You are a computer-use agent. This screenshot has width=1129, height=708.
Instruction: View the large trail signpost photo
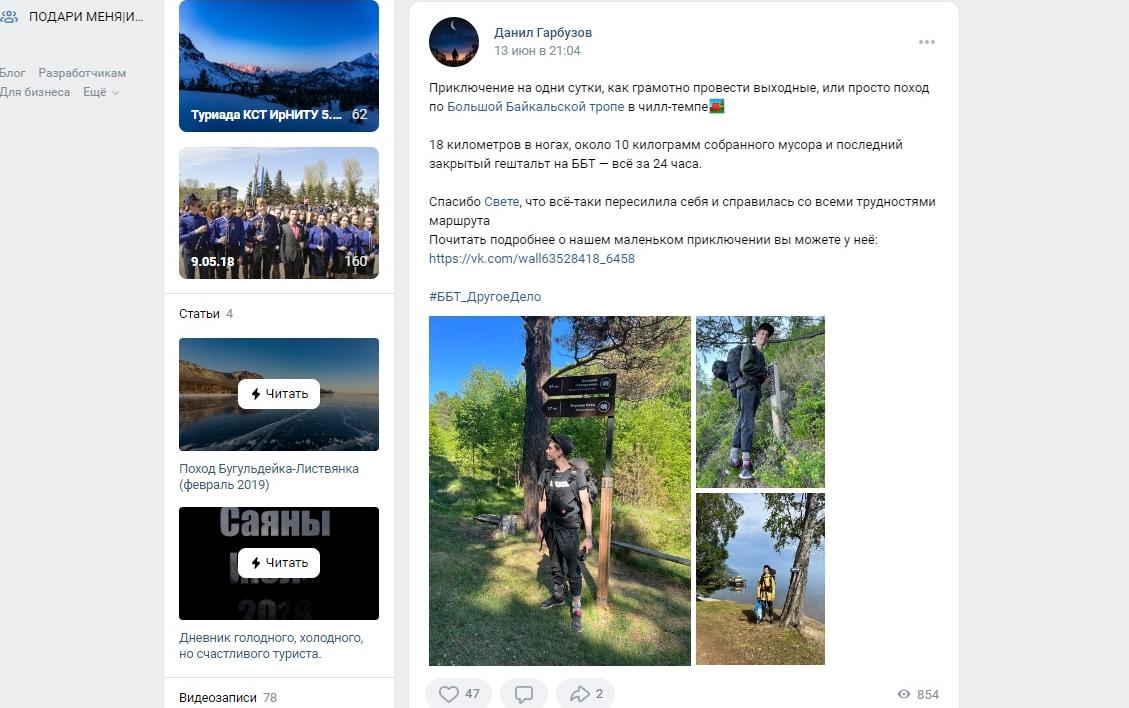pyautogui.click(x=559, y=490)
